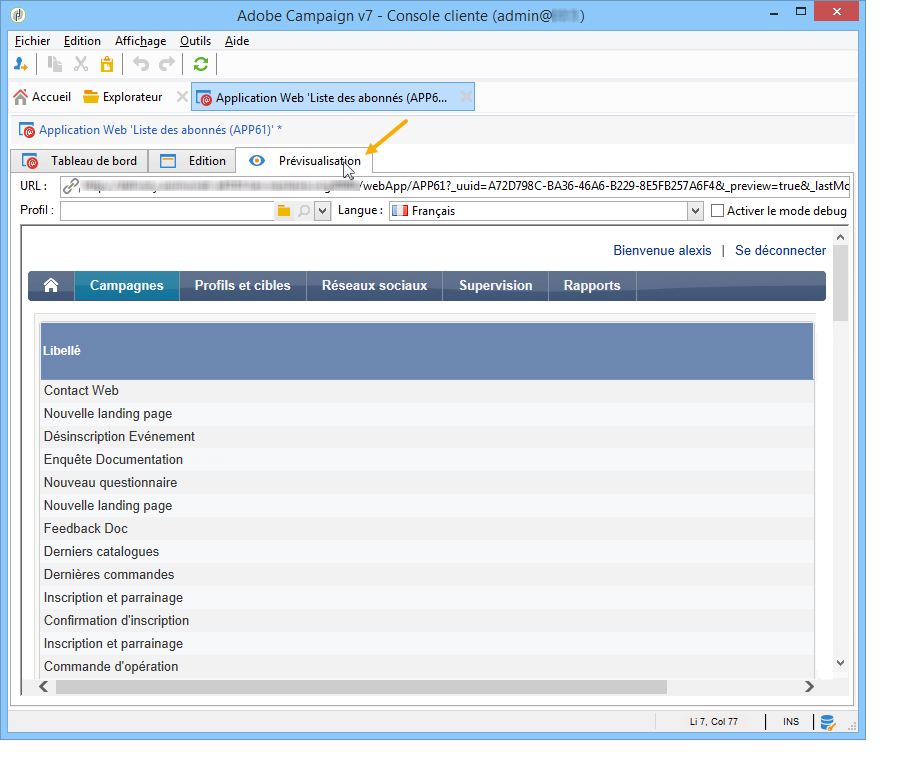Screen dimensions: 919x781
Task: Select the Commande d'opération row
Action: coord(427,667)
